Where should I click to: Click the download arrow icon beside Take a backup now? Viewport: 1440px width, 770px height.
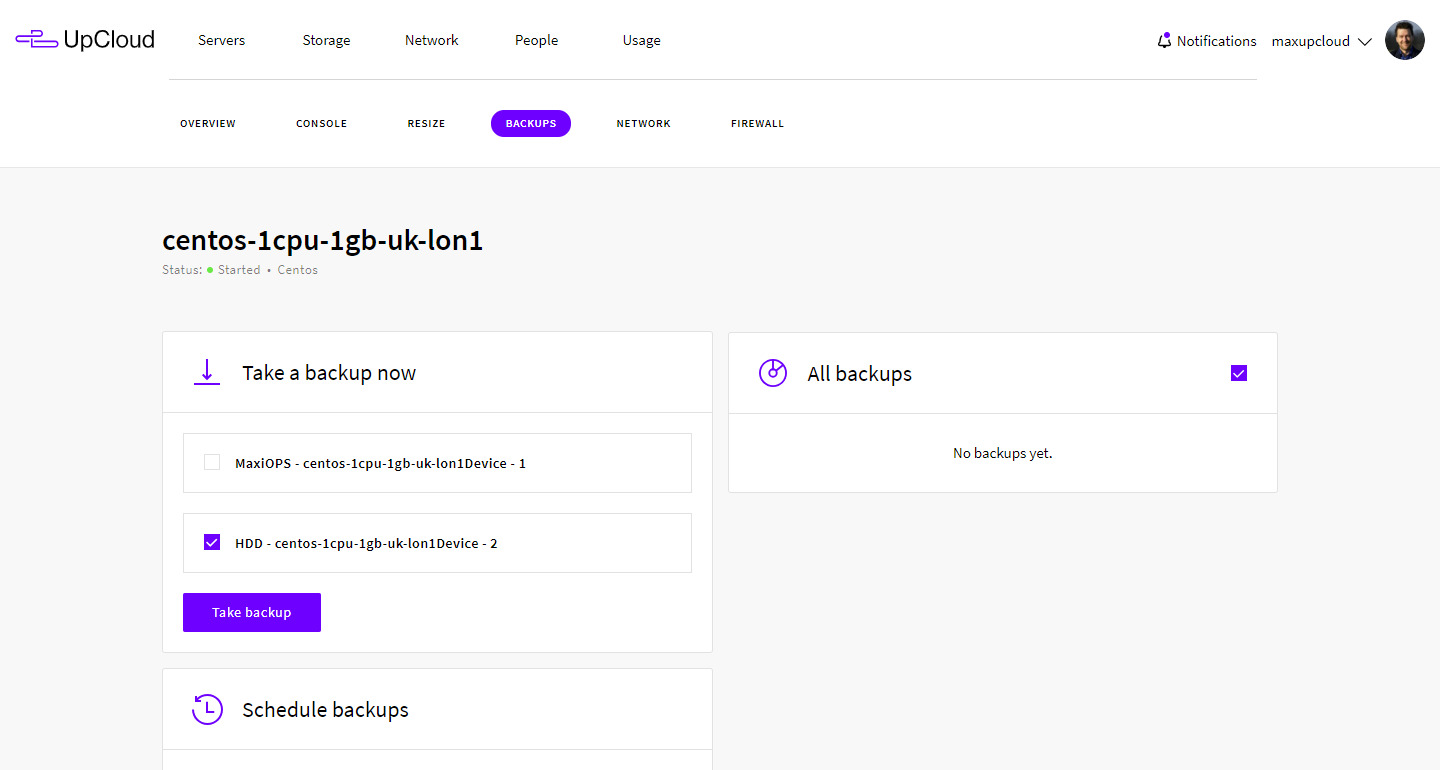[207, 373]
